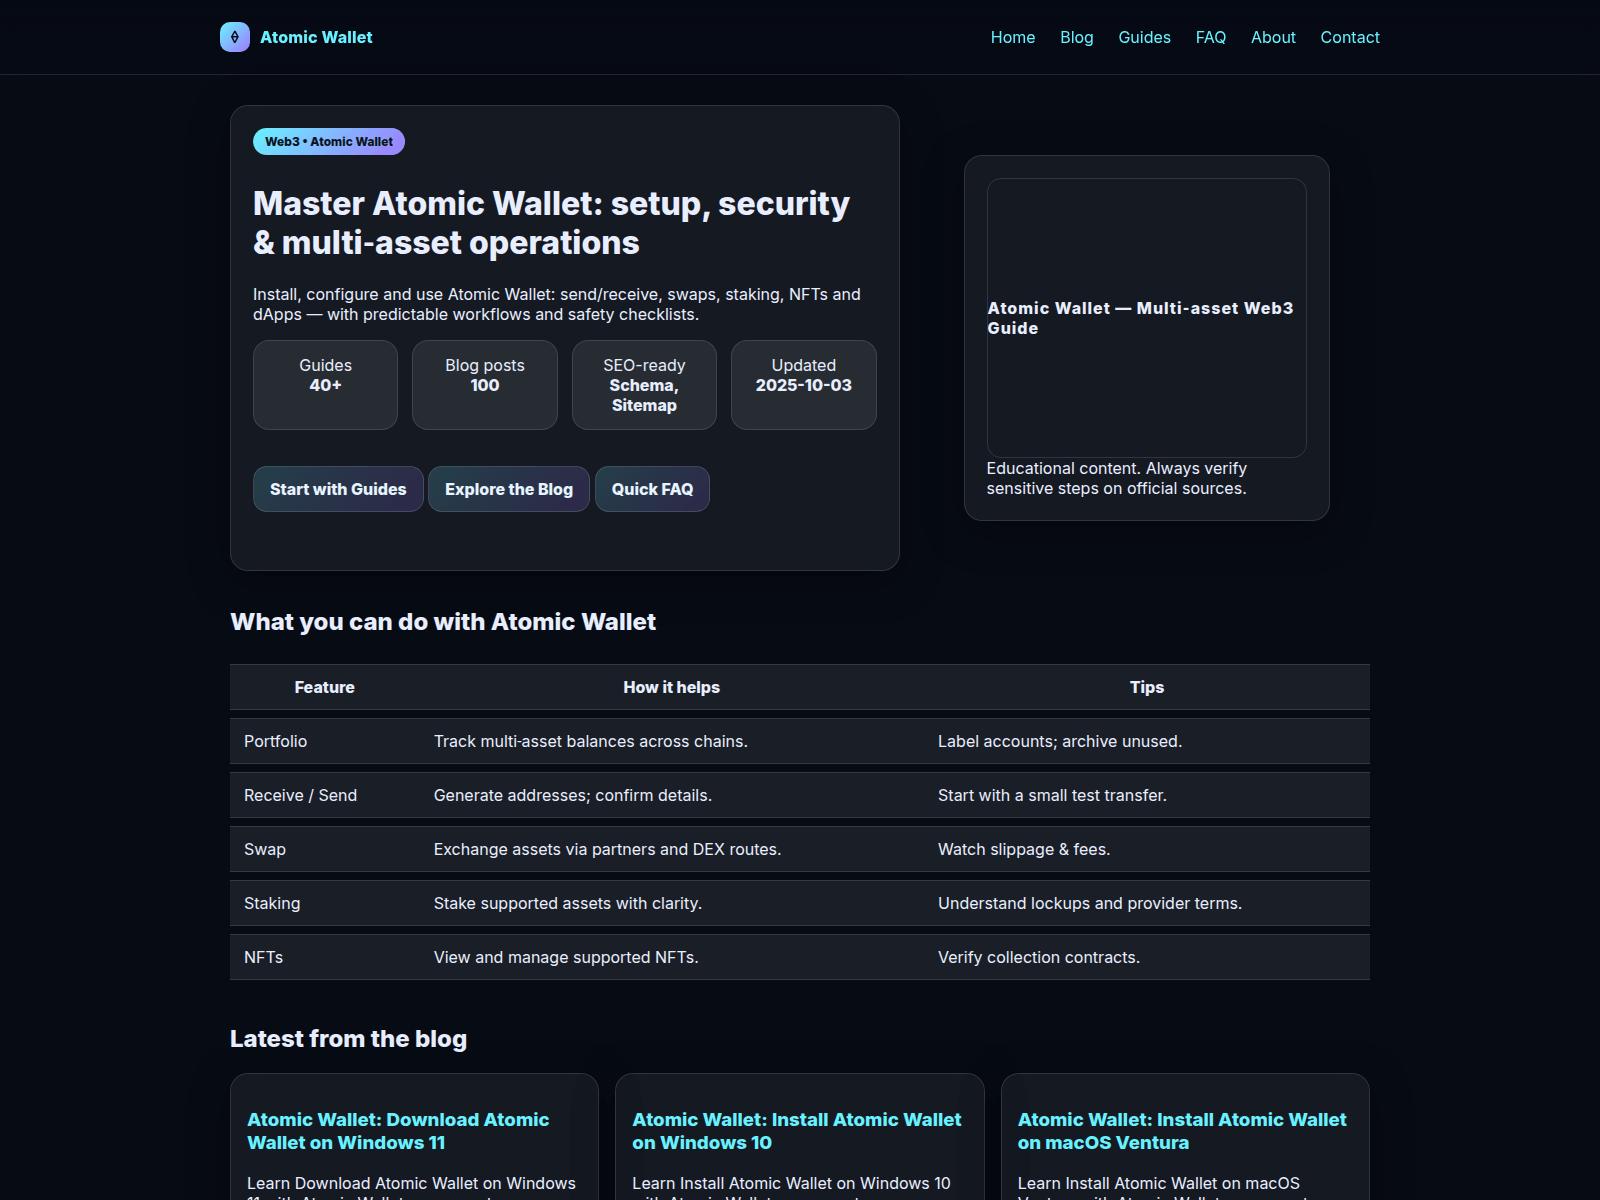Open the About nav item
This screenshot has height=1200, width=1600.
pyautogui.click(x=1273, y=37)
